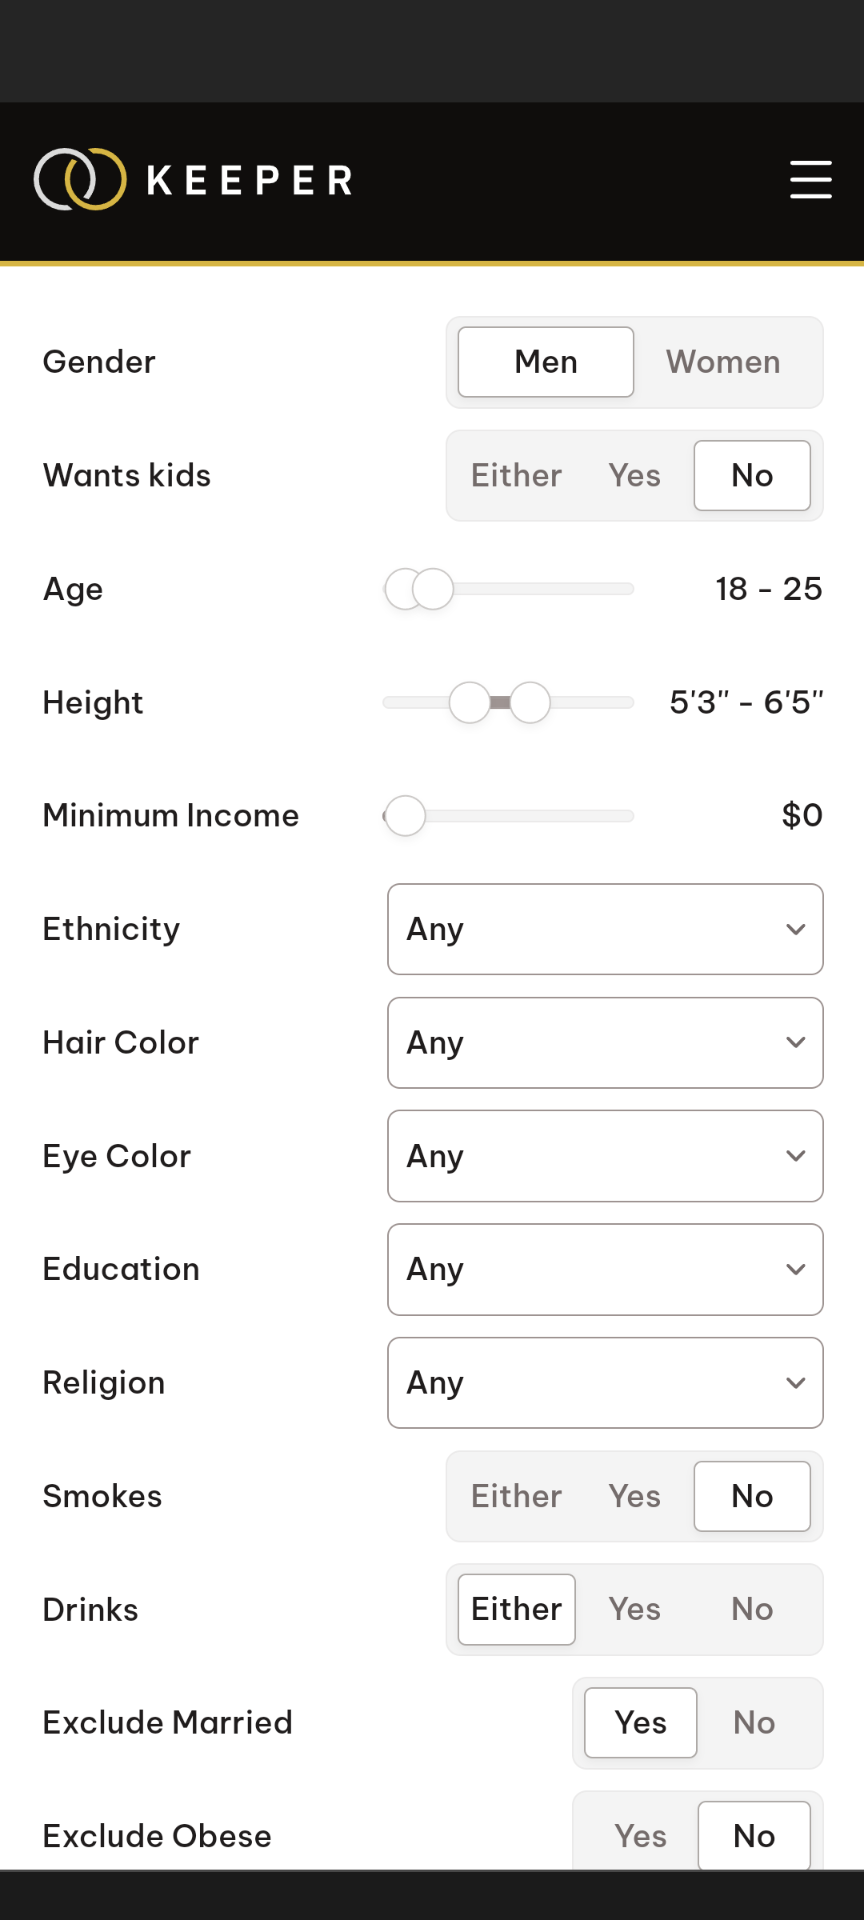Open the Eye Color dropdown
The width and height of the screenshot is (864, 1920).
pos(605,1156)
